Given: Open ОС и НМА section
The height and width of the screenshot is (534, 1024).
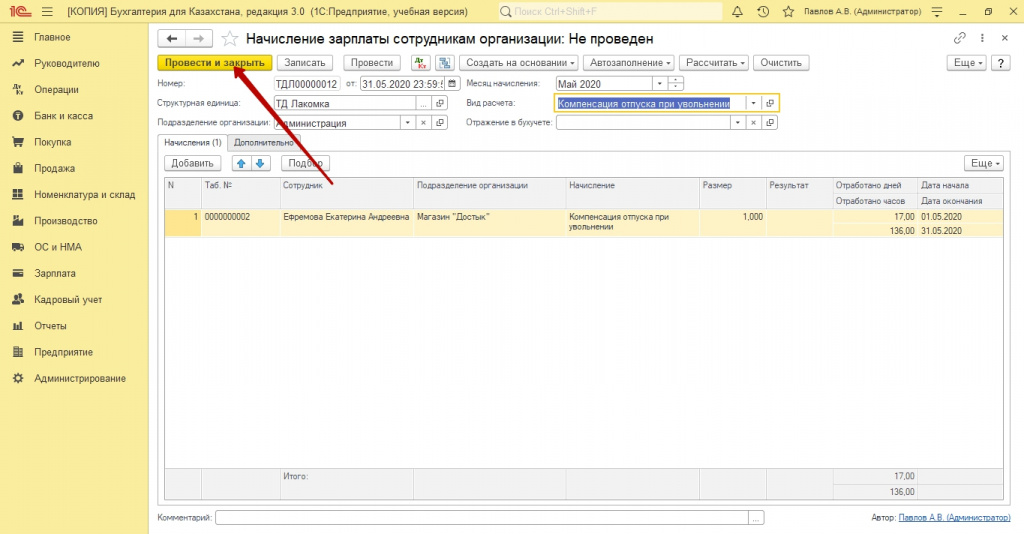Looking at the screenshot, I should point(58,247).
